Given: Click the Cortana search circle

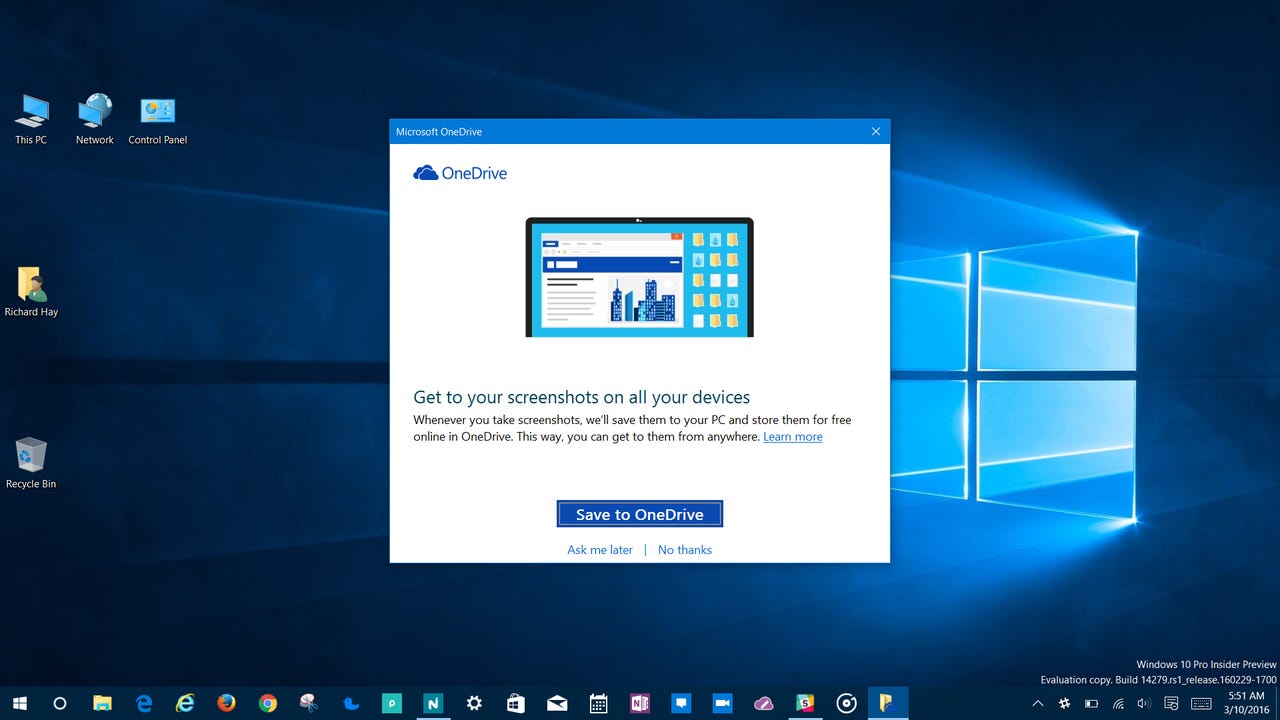Looking at the screenshot, I should (x=60, y=703).
